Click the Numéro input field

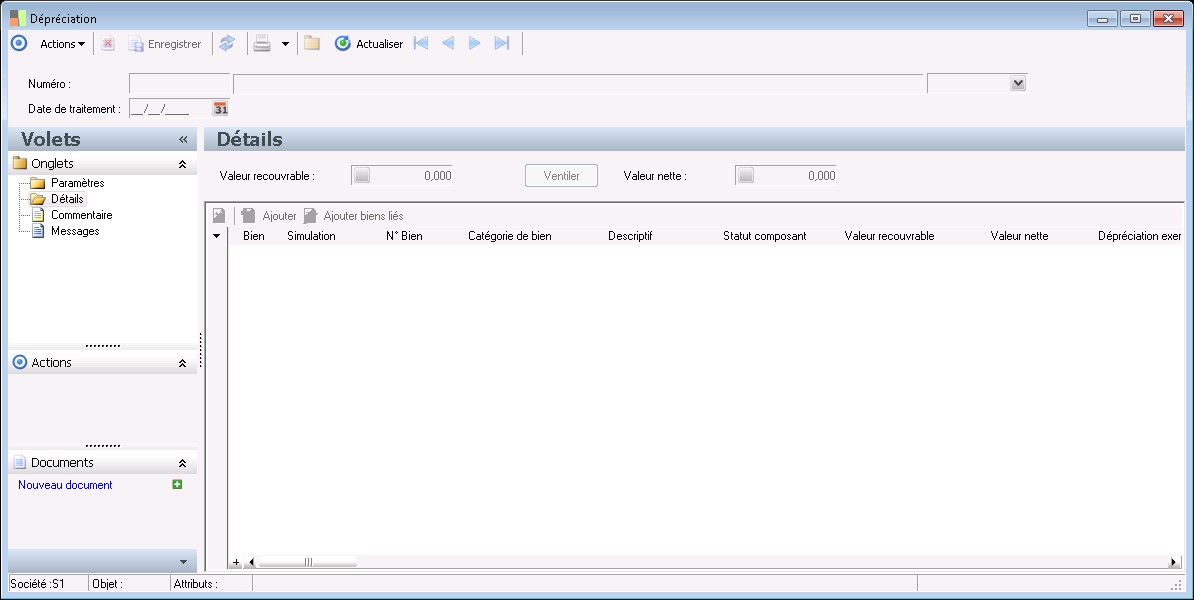coord(180,84)
